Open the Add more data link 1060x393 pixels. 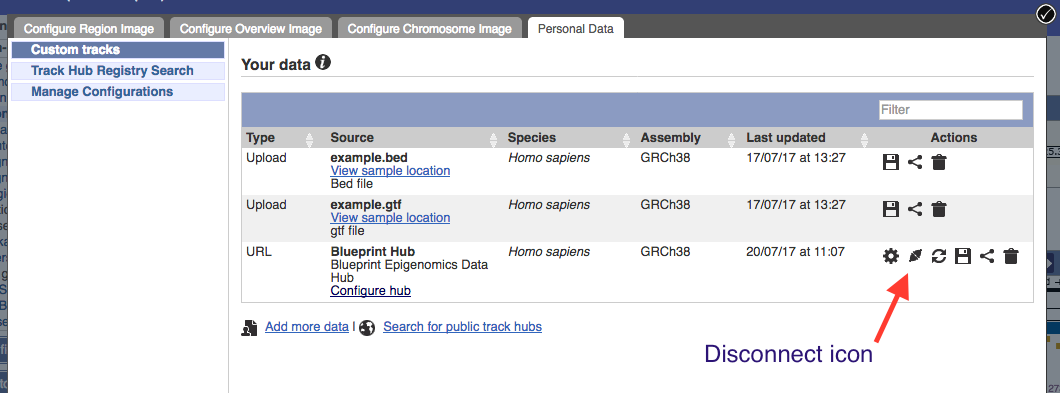click(306, 327)
